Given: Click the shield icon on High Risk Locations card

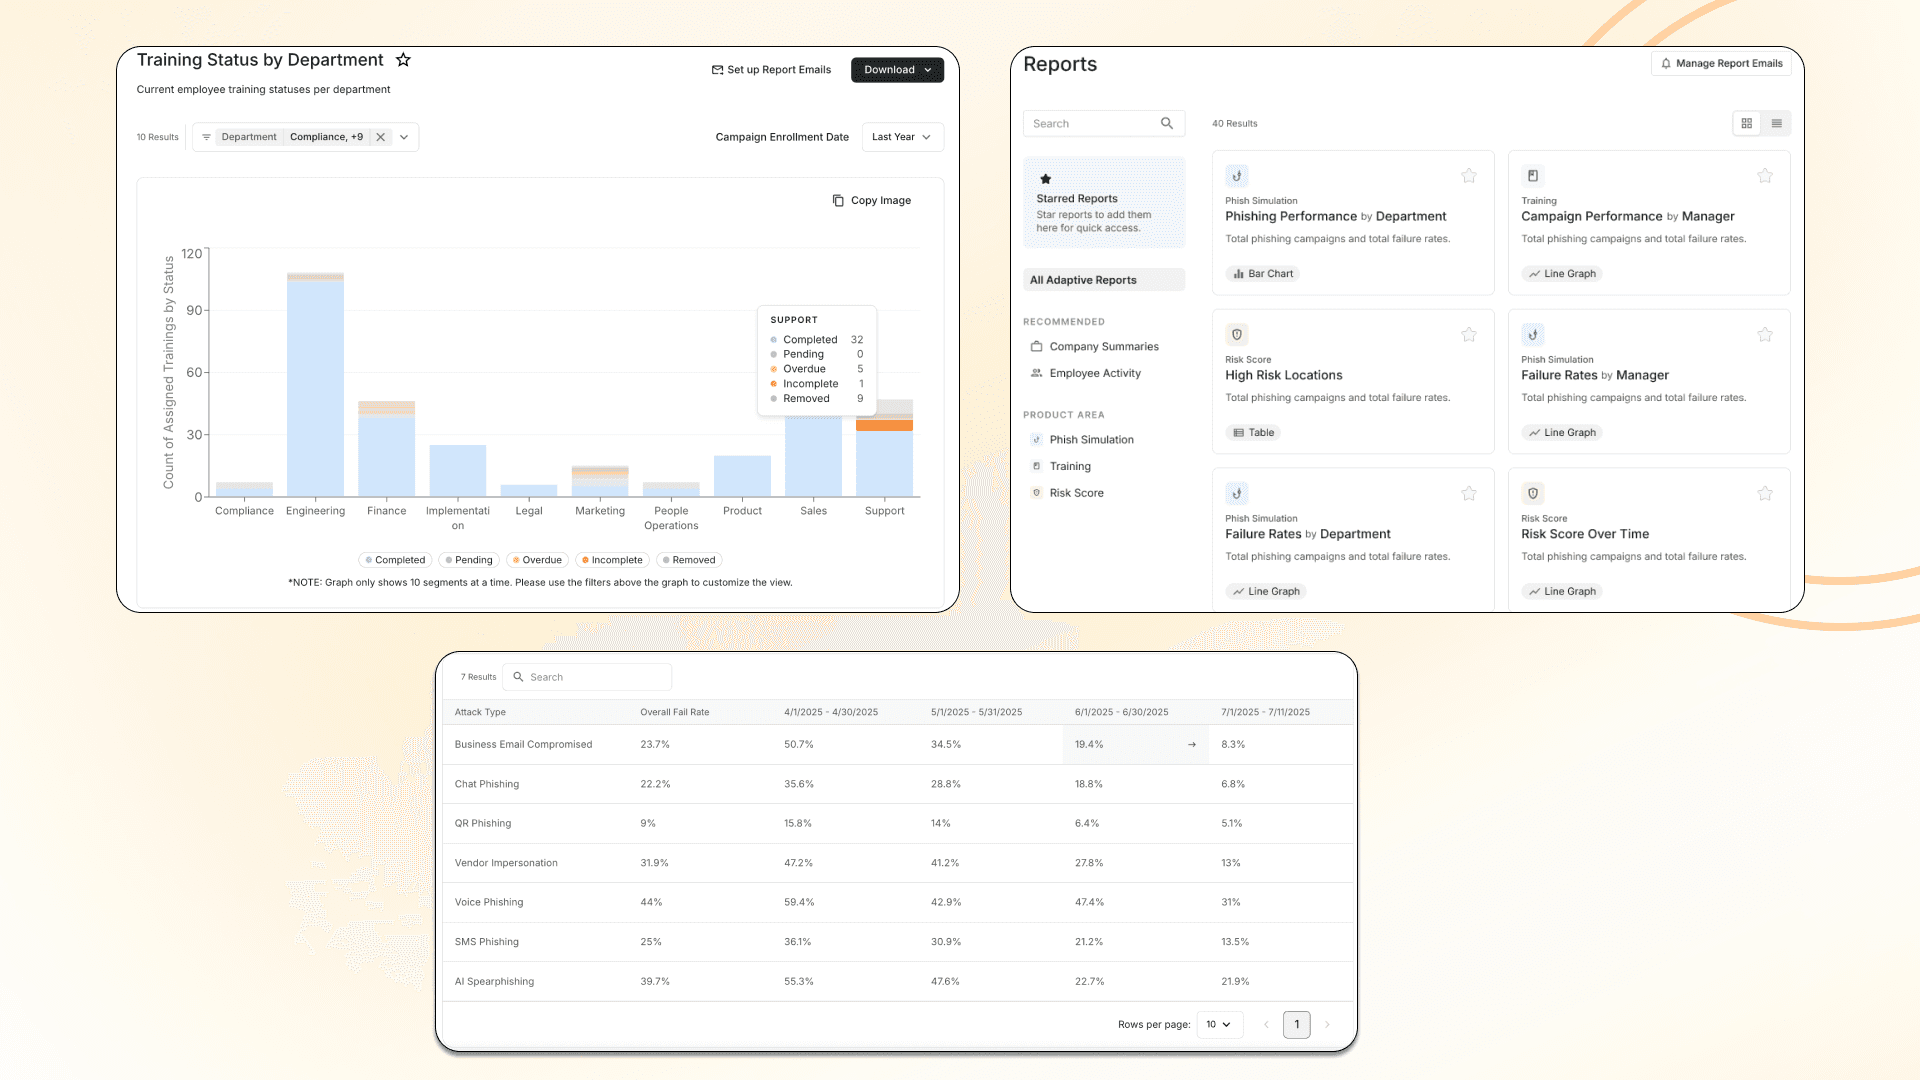Looking at the screenshot, I should click(1237, 335).
